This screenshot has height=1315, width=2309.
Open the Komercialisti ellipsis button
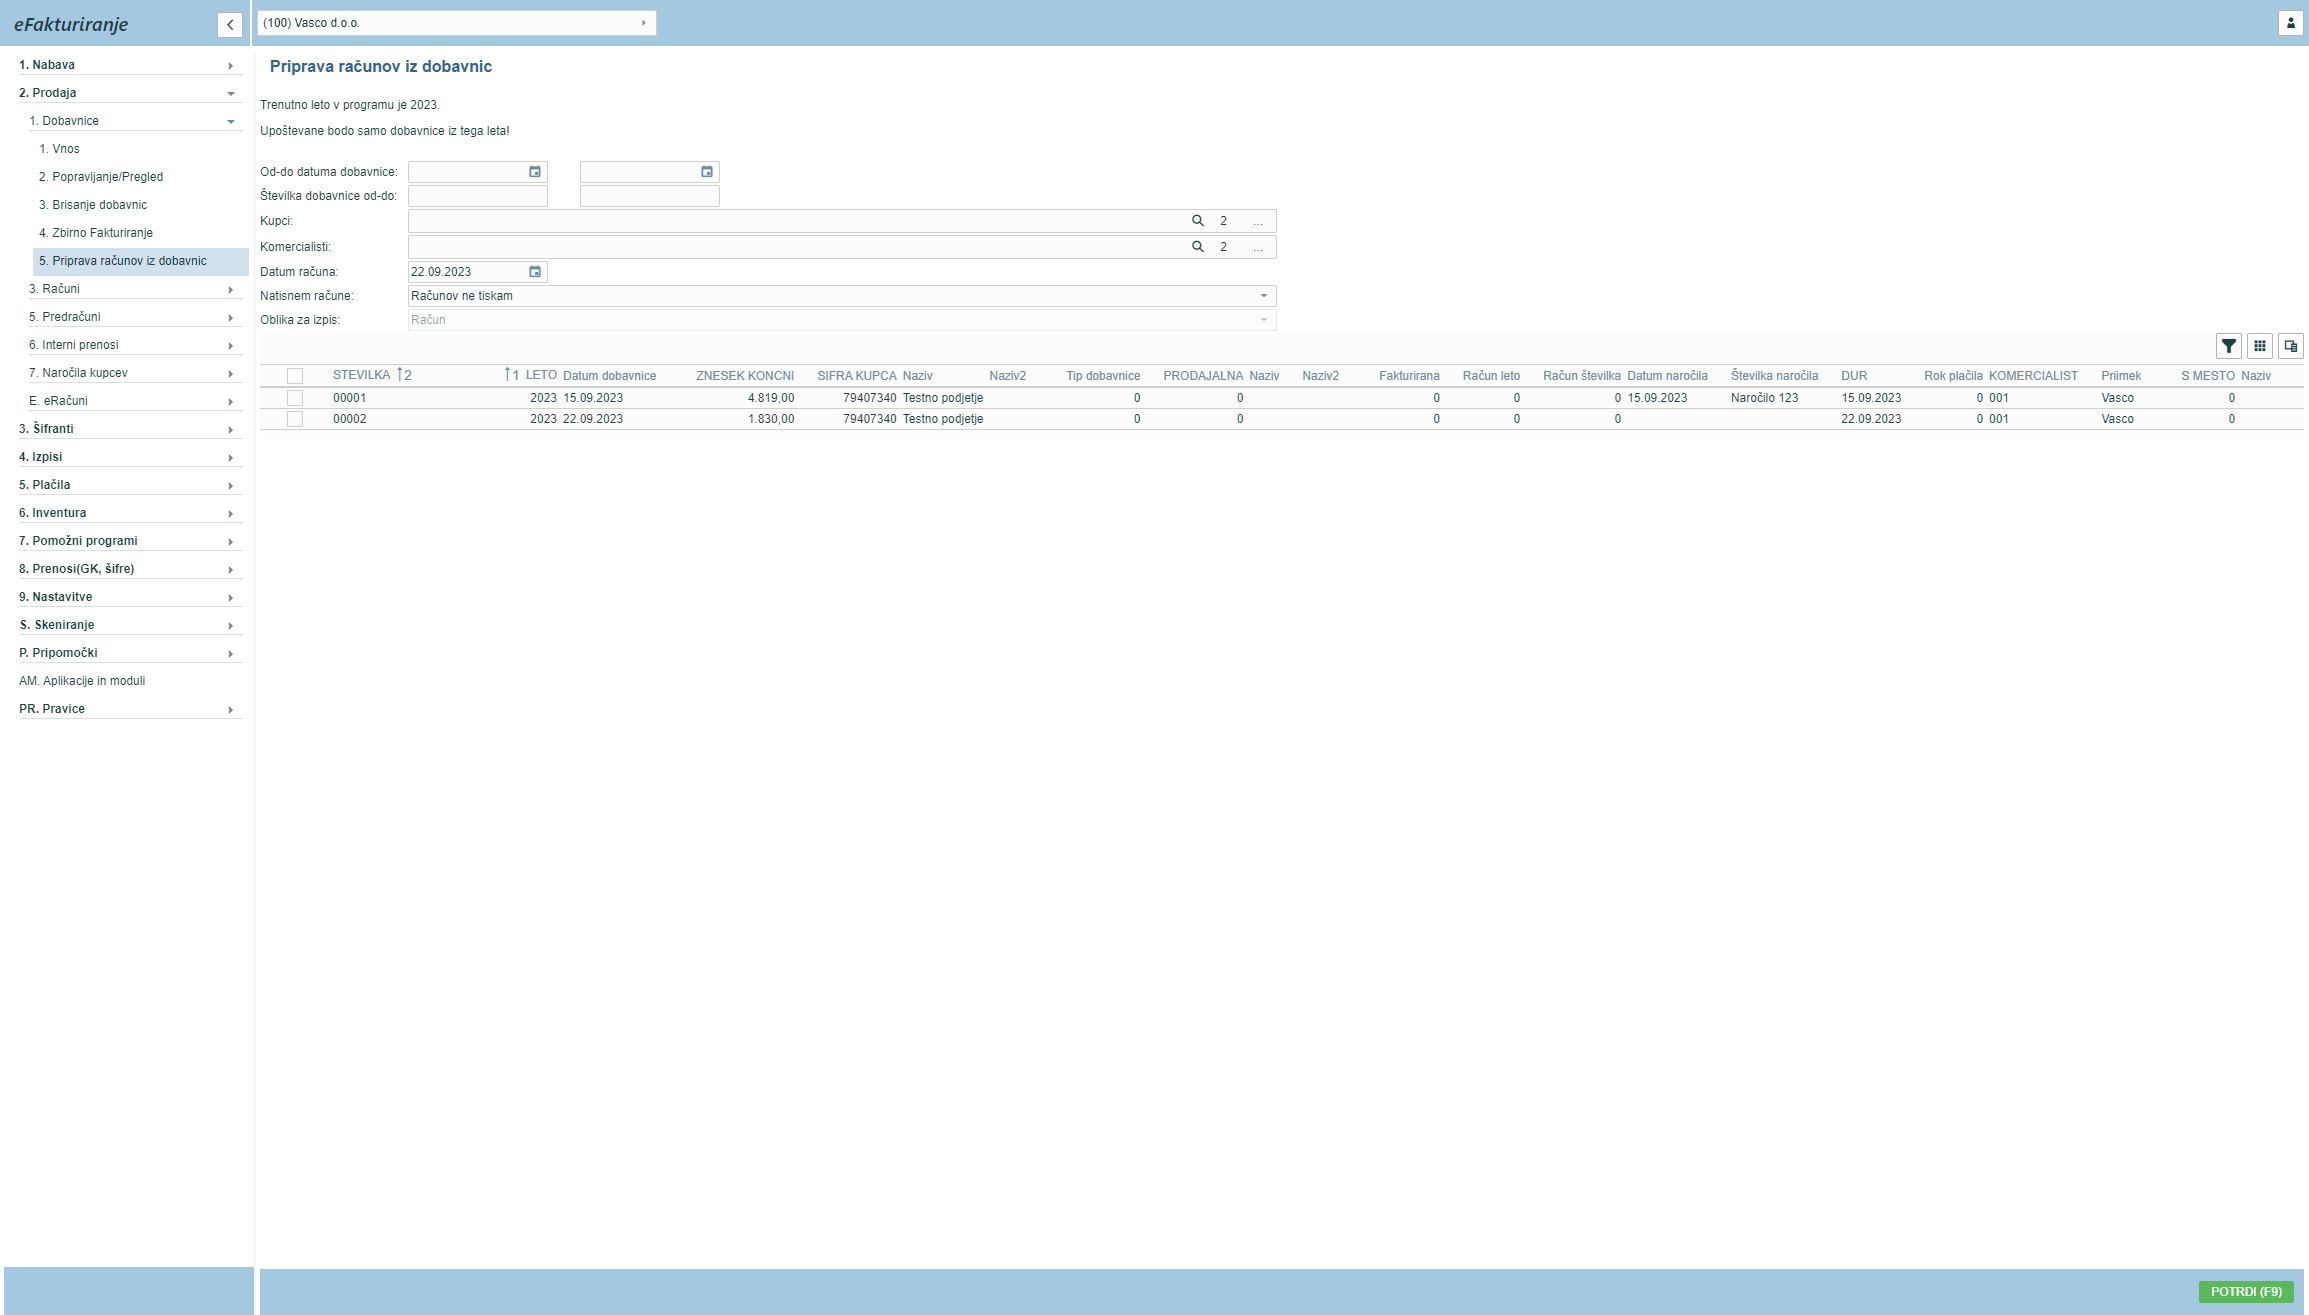pyautogui.click(x=1258, y=247)
